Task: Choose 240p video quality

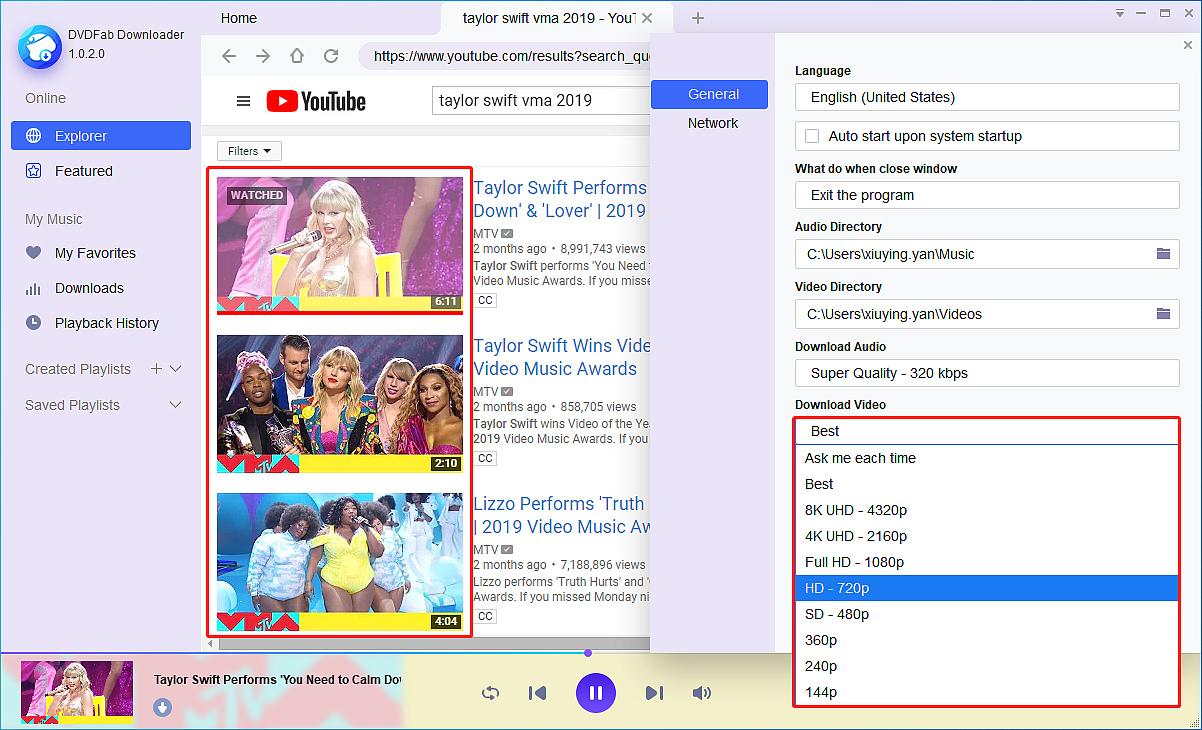Action: (x=987, y=666)
